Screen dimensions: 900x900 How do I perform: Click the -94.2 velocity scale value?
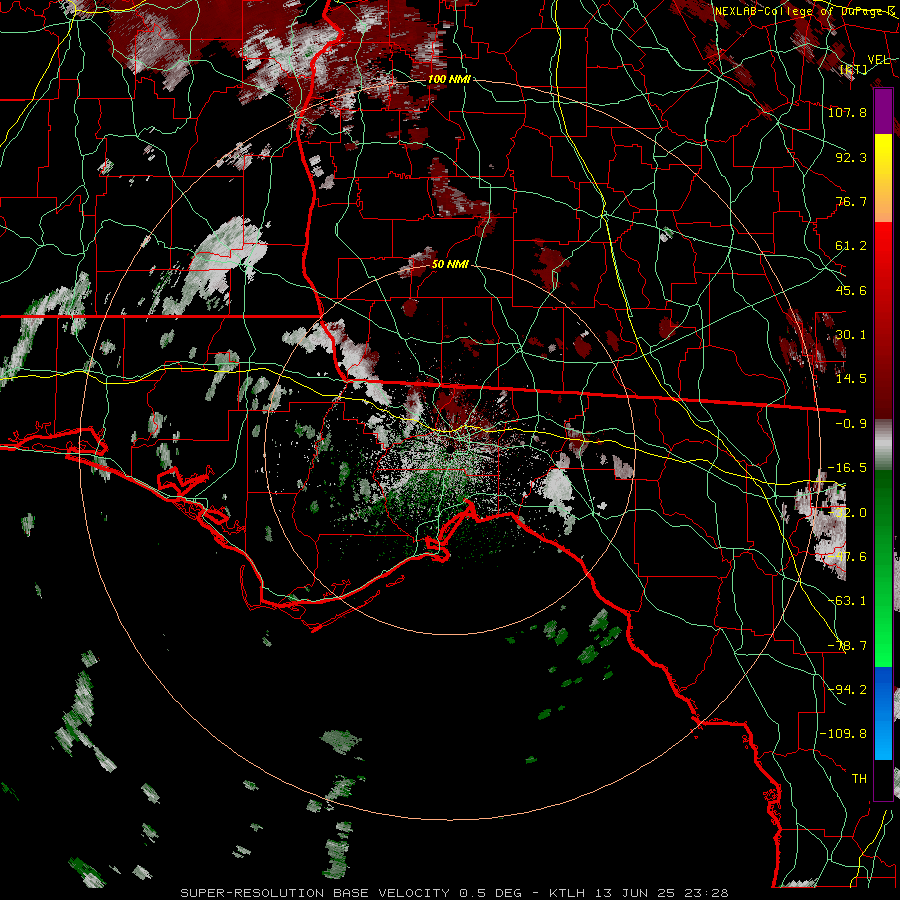click(x=847, y=689)
